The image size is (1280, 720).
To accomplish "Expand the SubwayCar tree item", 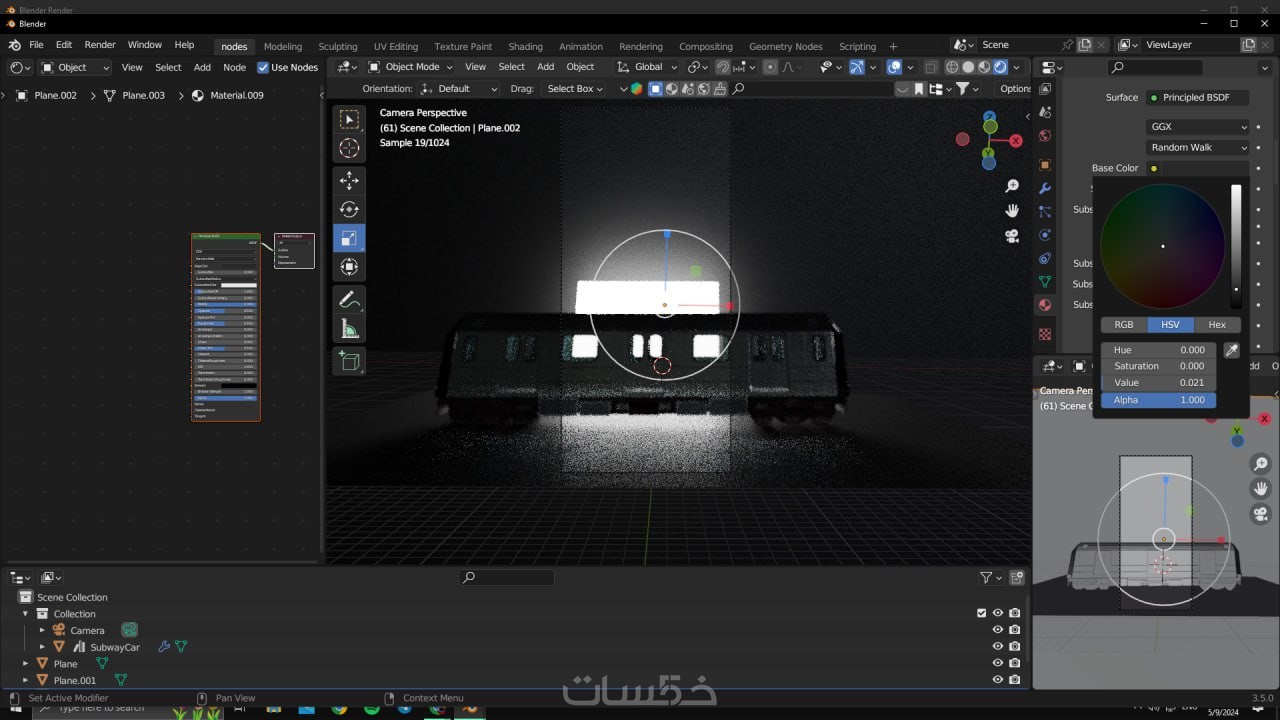I will [x=42, y=647].
